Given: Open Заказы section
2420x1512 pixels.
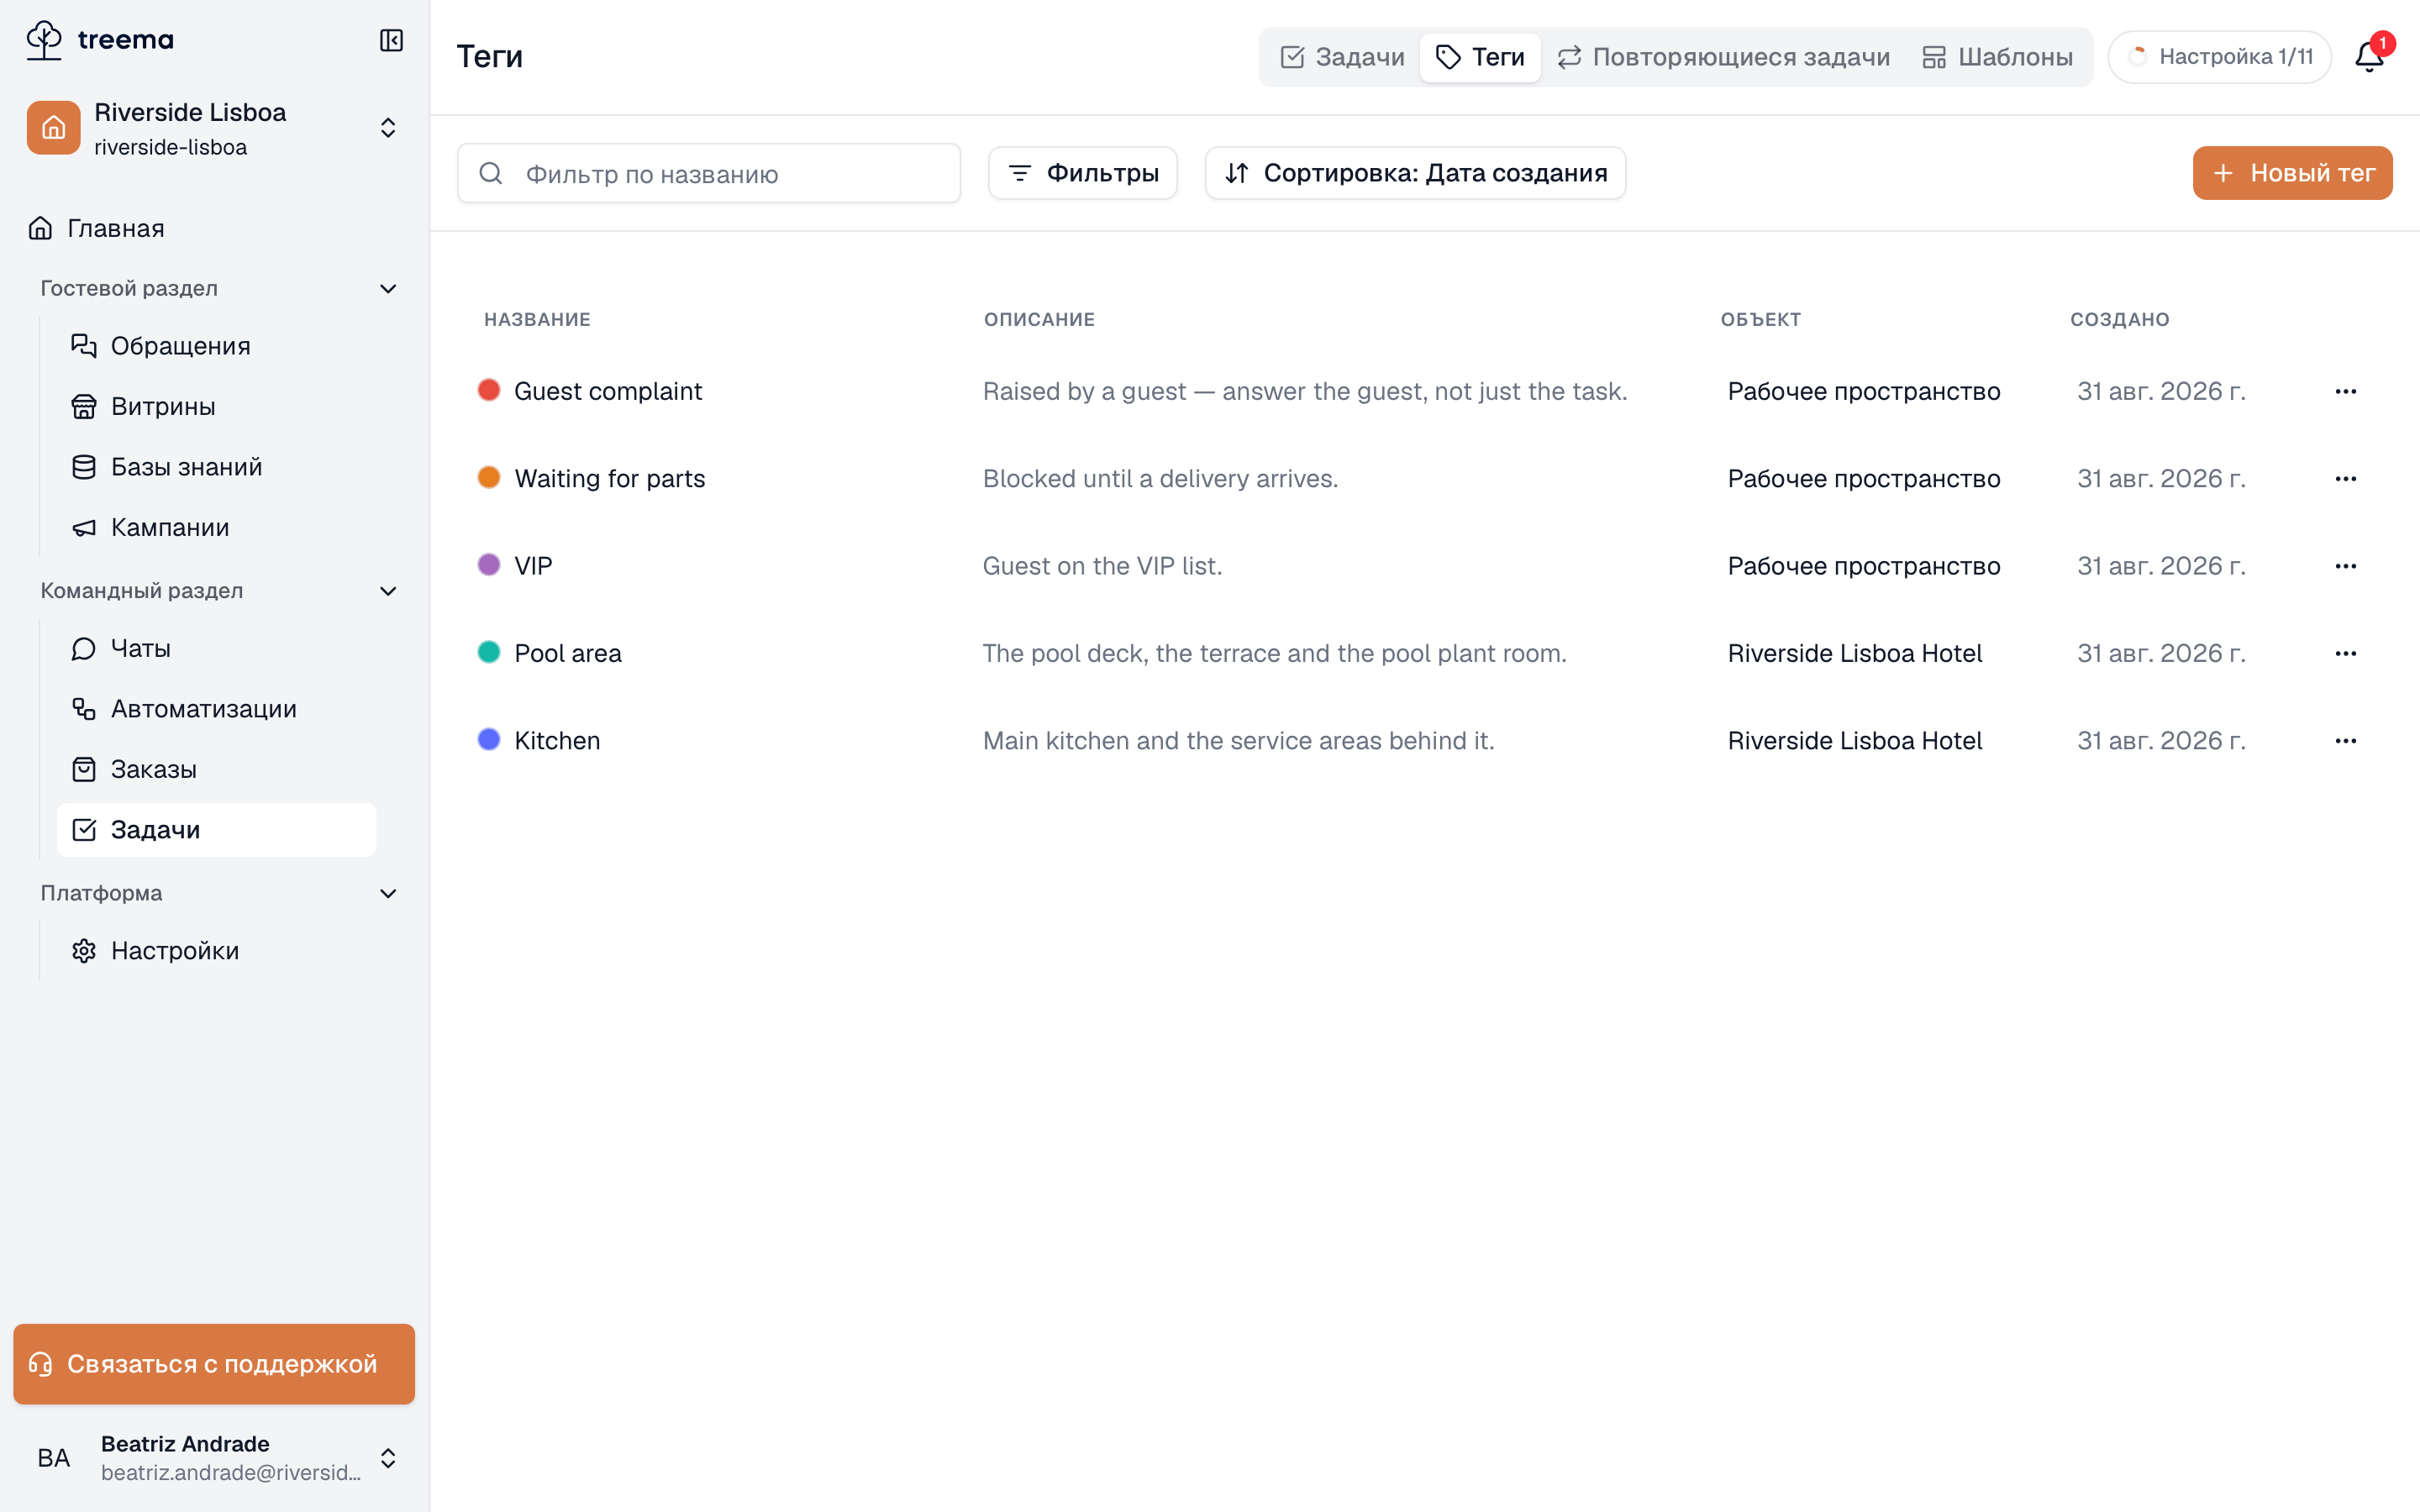Looking at the screenshot, I should (x=216, y=770).
